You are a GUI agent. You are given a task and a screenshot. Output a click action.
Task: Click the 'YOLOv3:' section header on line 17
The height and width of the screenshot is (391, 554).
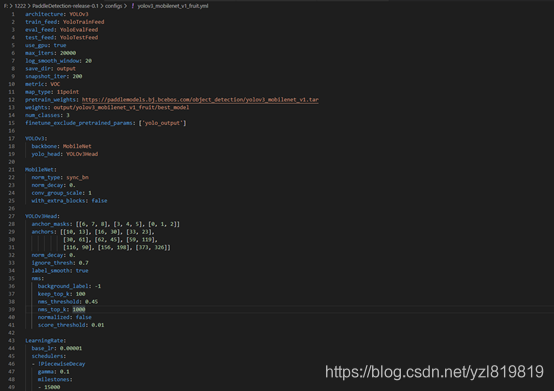point(36,138)
